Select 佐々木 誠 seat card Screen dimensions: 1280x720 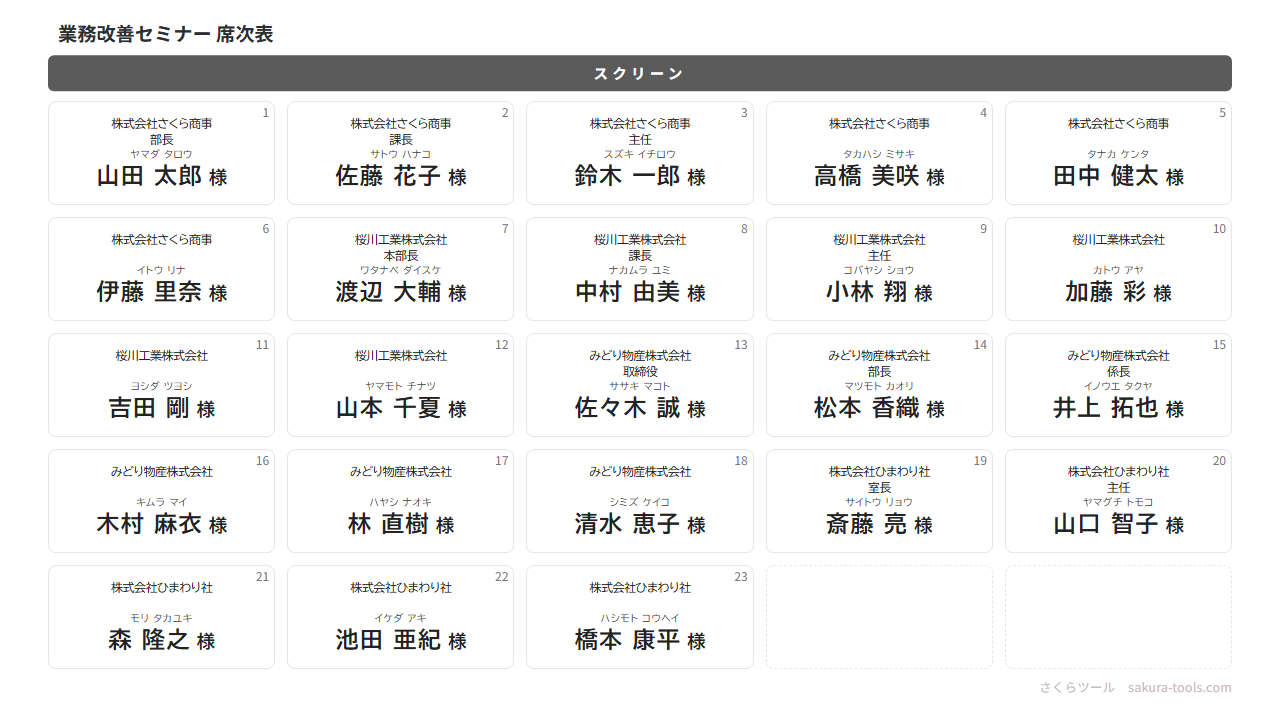pyautogui.click(x=640, y=385)
